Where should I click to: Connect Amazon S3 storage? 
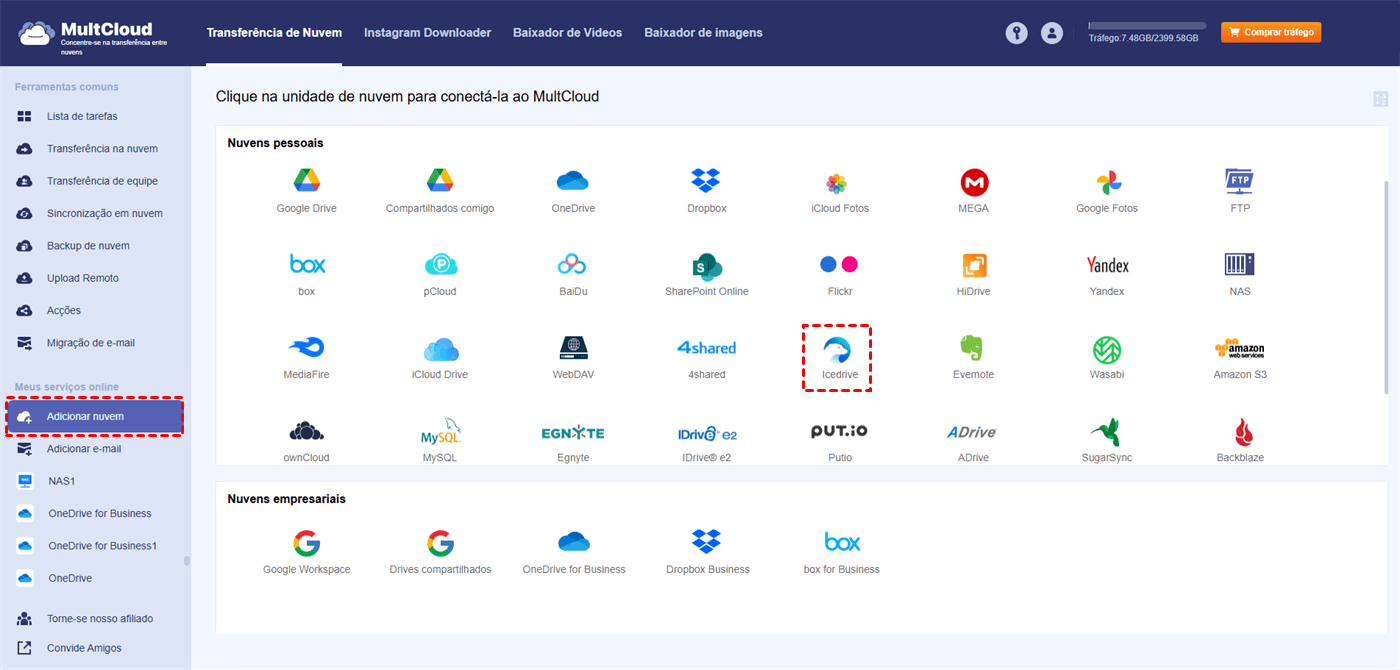(x=1240, y=348)
